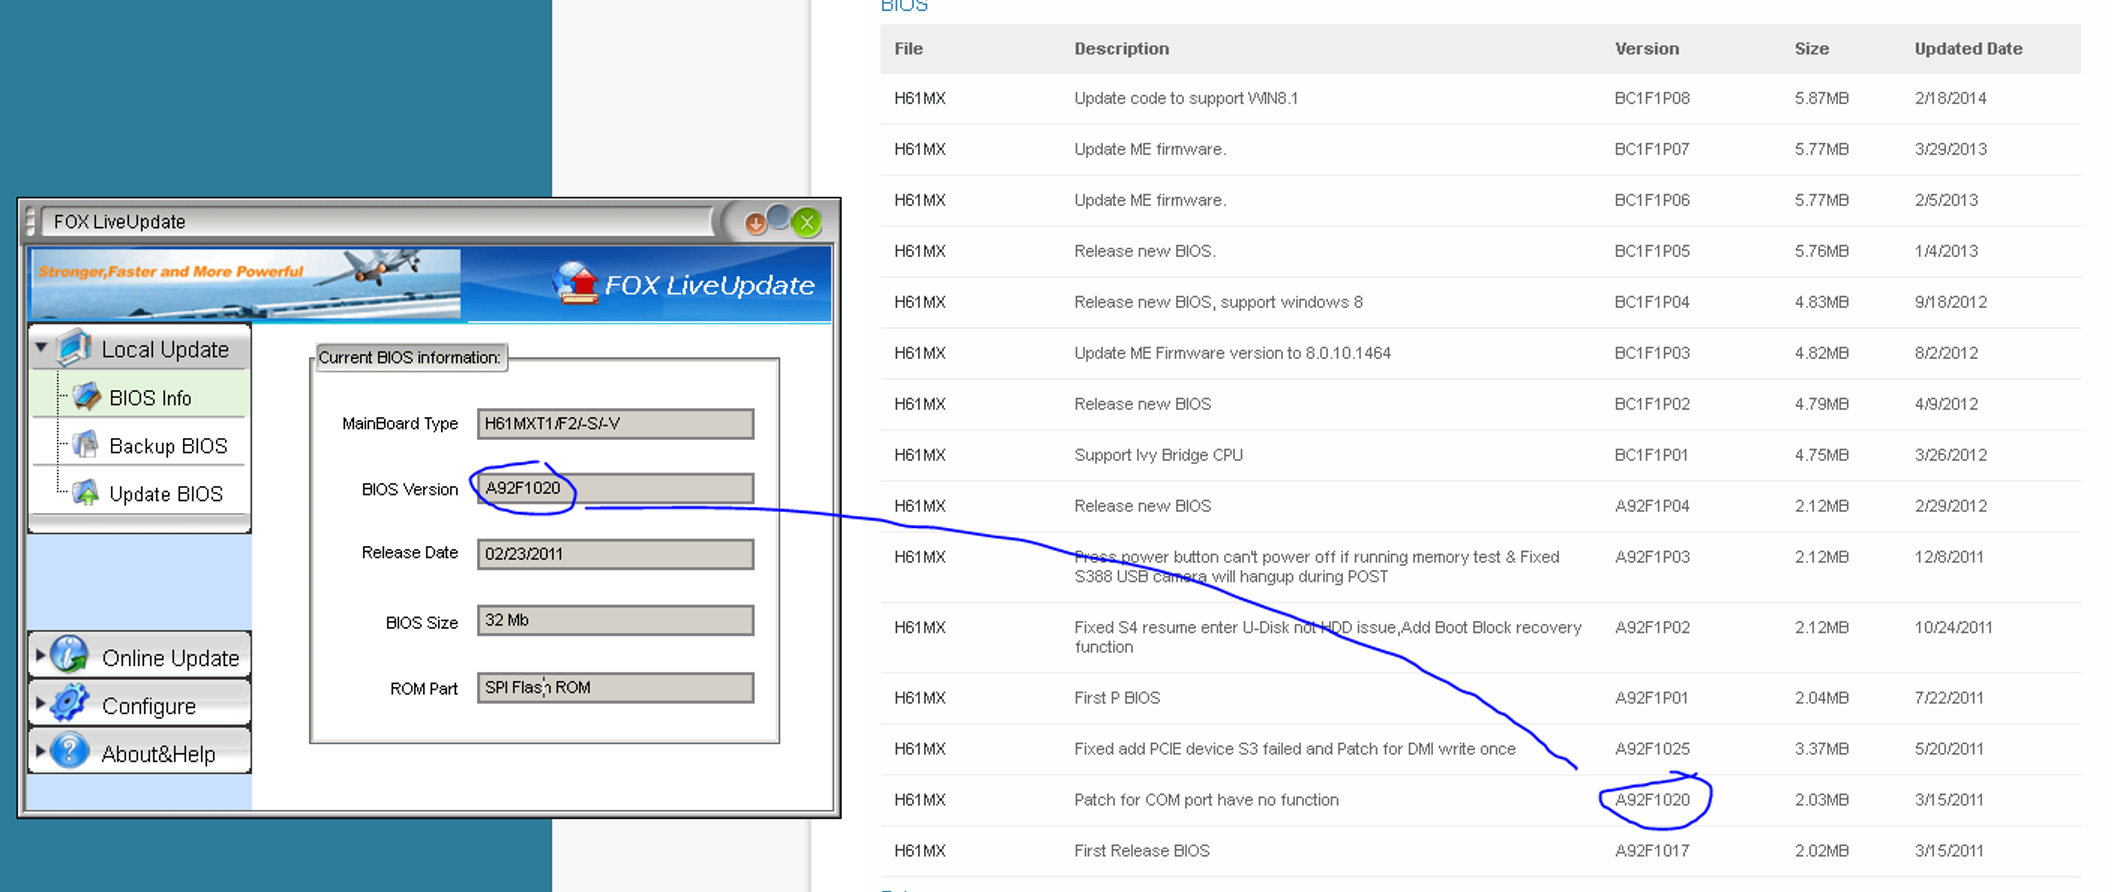The image size is (2112, 892).
Task: Click version BC1F1P04 in the table
Action: coord(1652,302)
